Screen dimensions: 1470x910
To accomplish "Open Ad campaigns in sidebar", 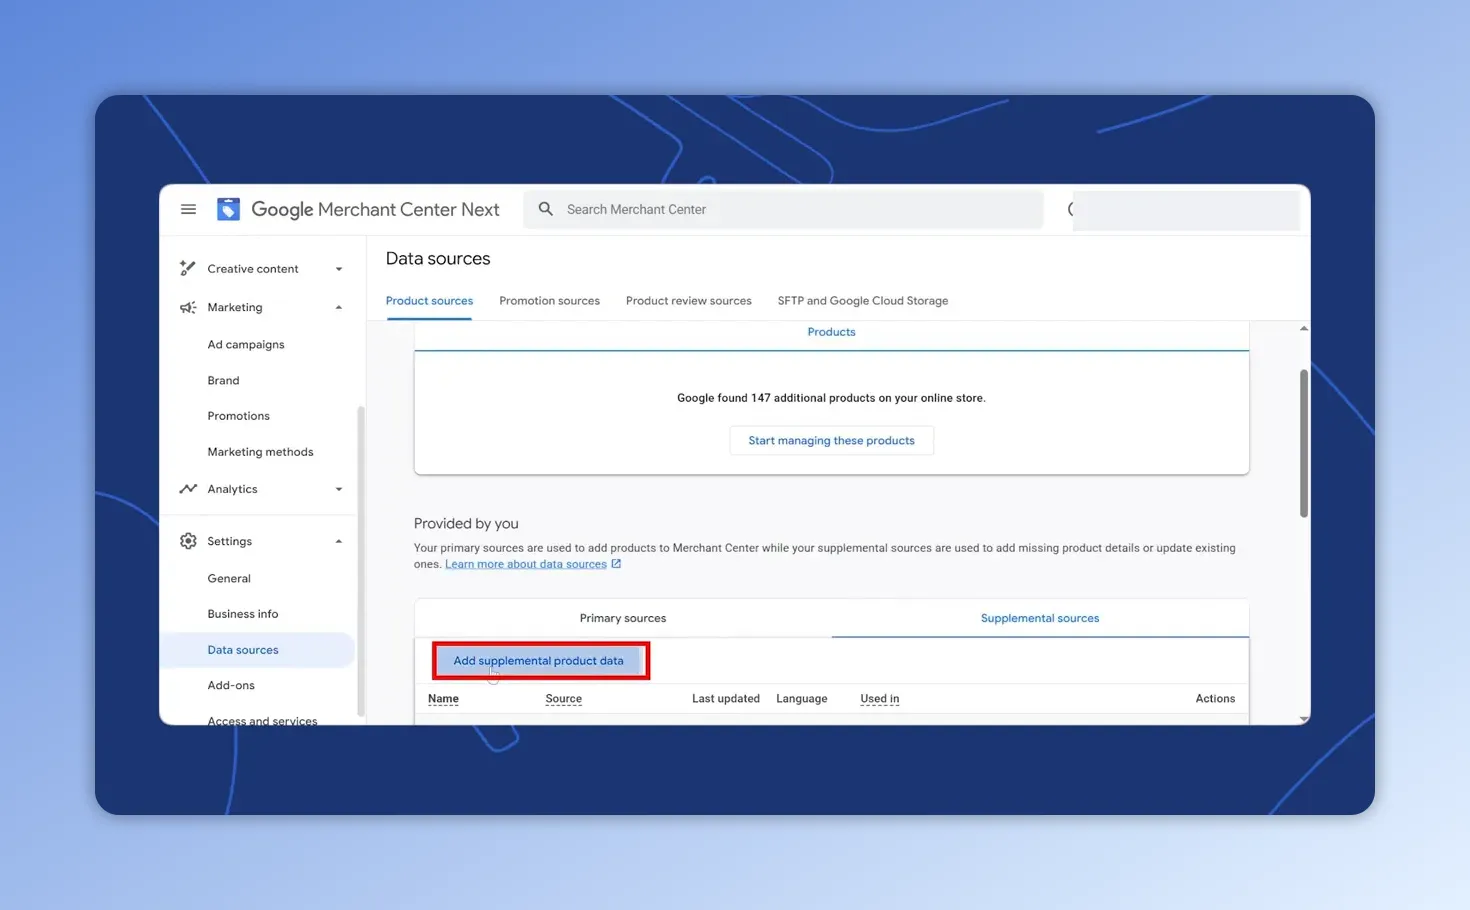I will [x=246, y=345].
